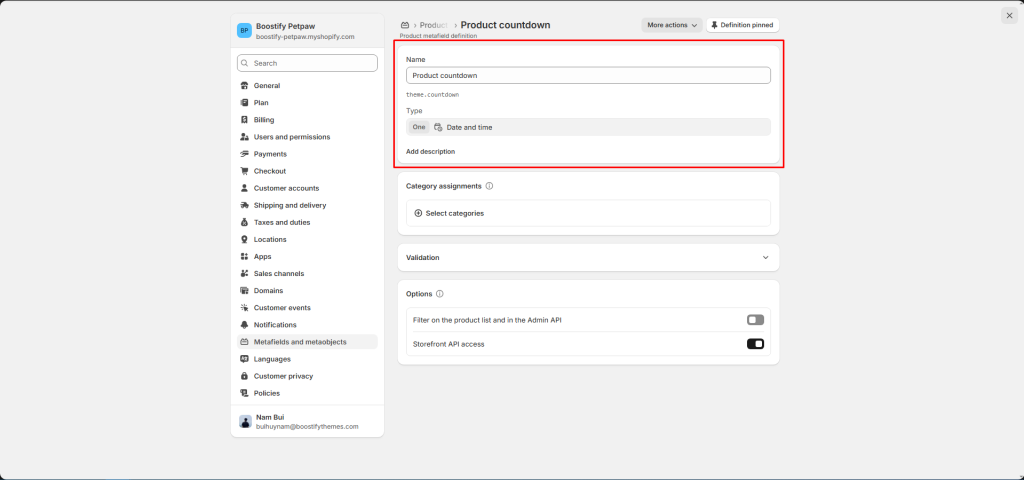Open Metafields and metaobjects settings
The image size is (1024, 480).
coord(300,342)
